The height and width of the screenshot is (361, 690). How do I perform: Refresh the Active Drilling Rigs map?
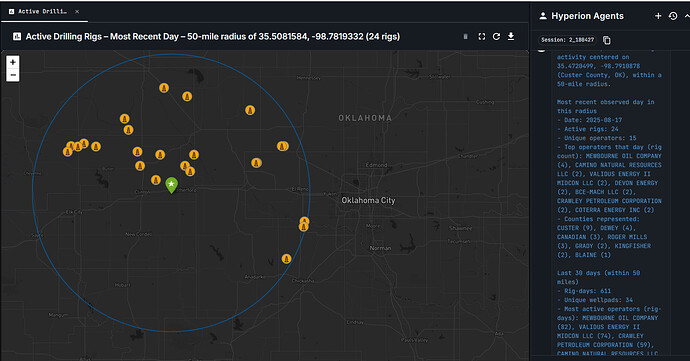point(496,37)
